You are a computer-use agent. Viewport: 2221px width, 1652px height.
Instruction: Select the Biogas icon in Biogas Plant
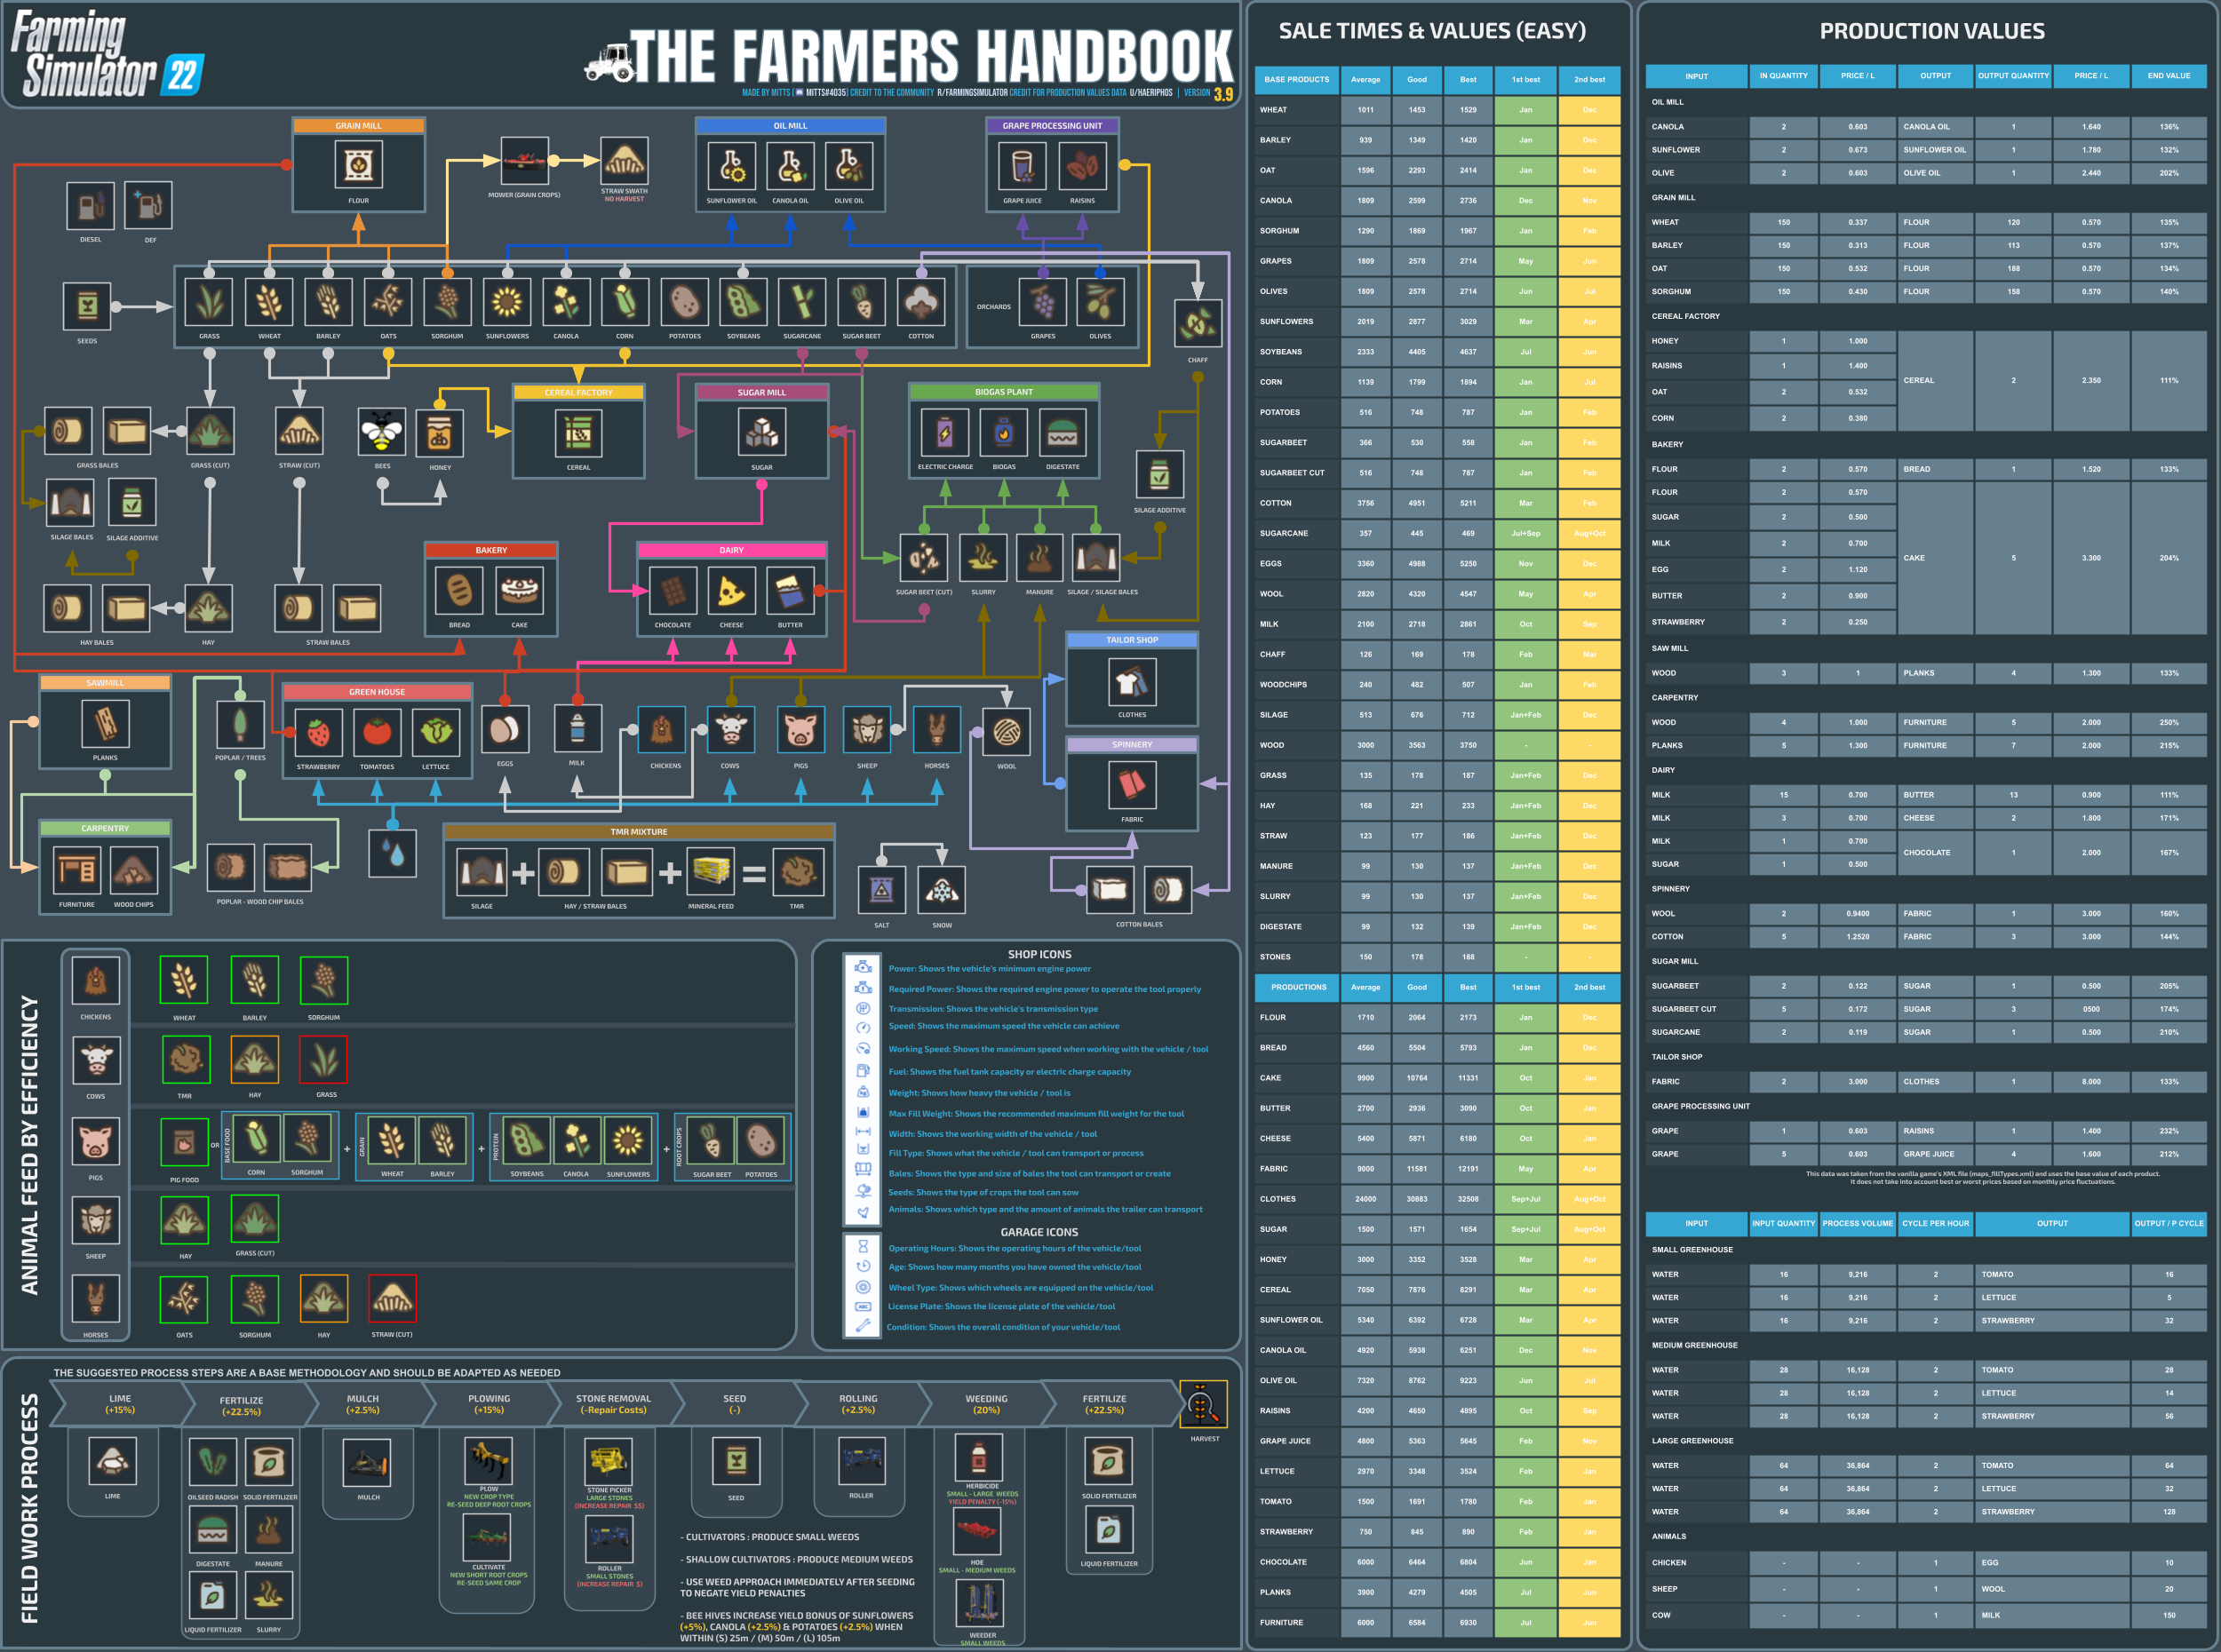[x=1003, y=432]
